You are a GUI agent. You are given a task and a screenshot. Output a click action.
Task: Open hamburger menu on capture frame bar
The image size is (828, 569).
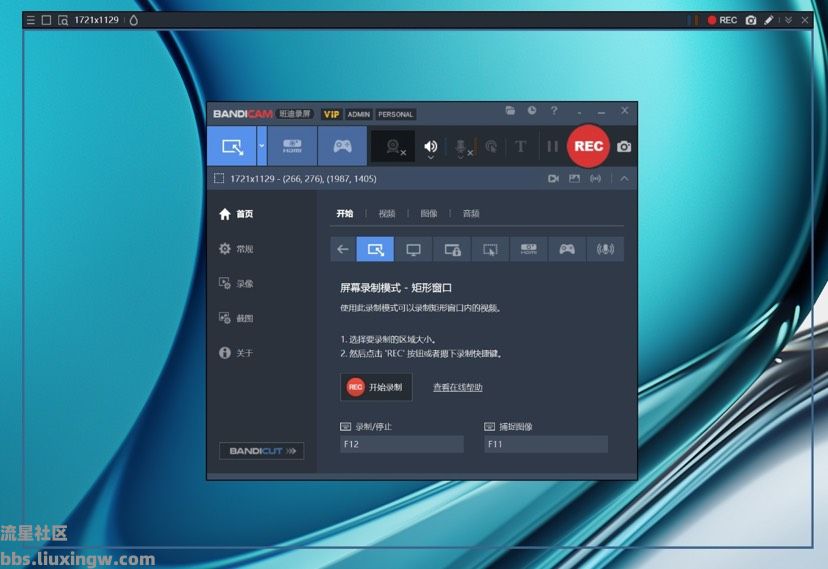[31, 20]
